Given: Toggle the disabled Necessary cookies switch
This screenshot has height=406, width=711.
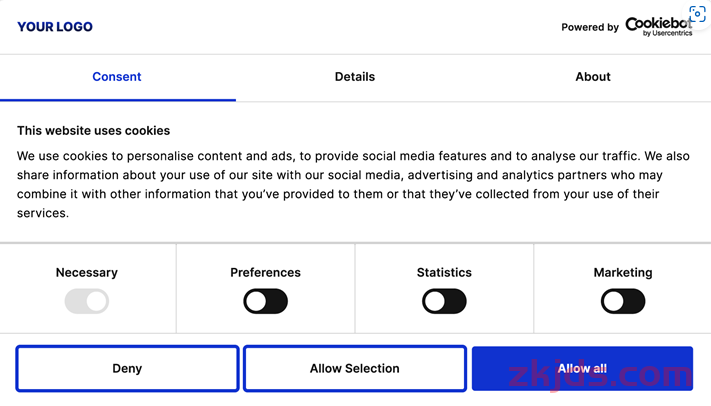Looking at the screenshot, I should tap(87, 301).
